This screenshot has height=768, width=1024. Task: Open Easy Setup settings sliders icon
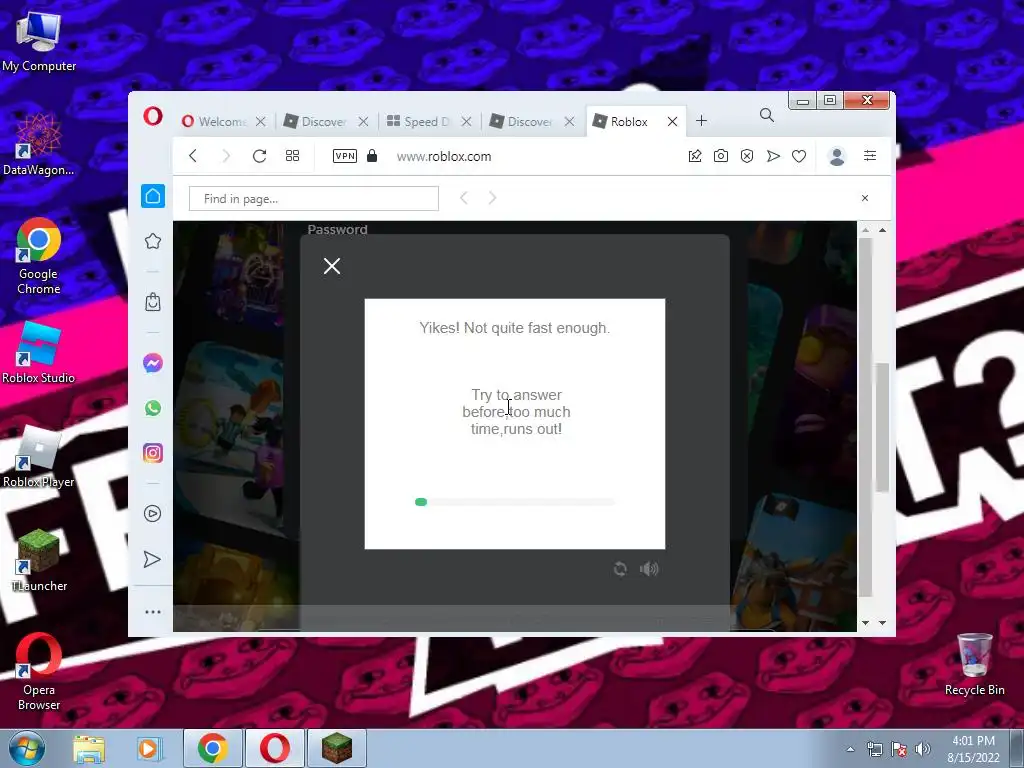(870, 155)
